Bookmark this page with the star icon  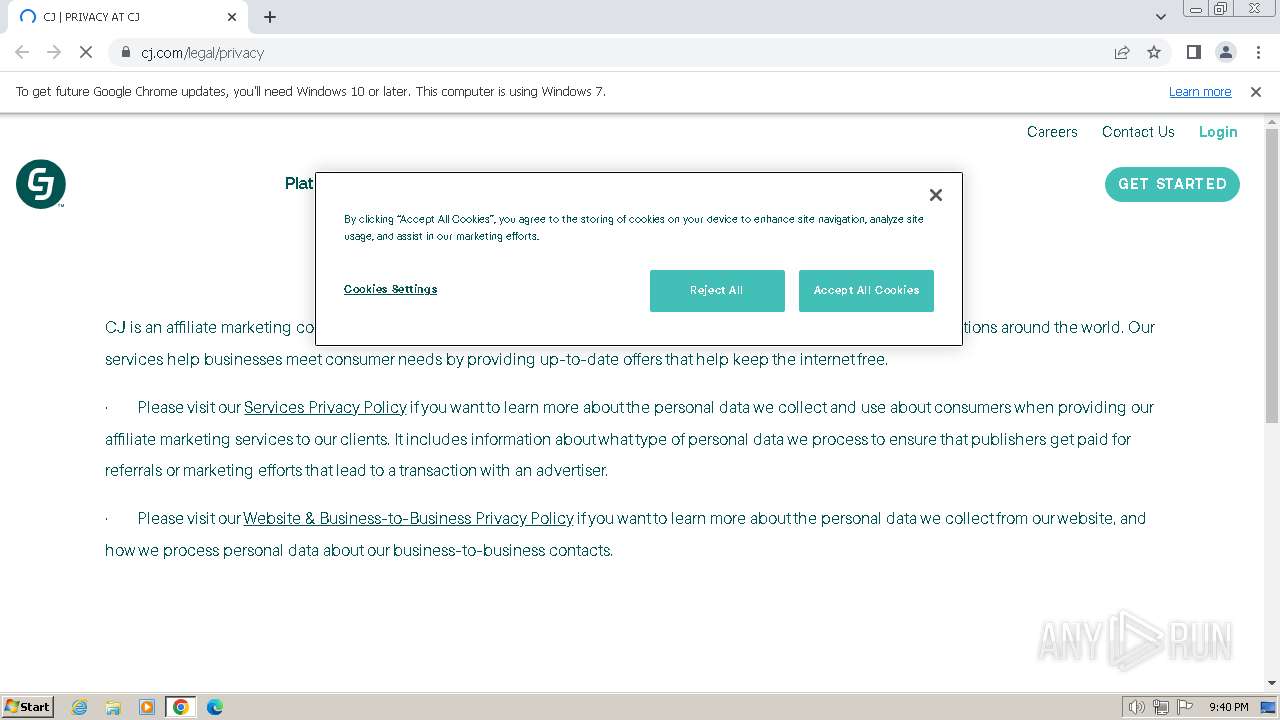(x=1154, y=52)
